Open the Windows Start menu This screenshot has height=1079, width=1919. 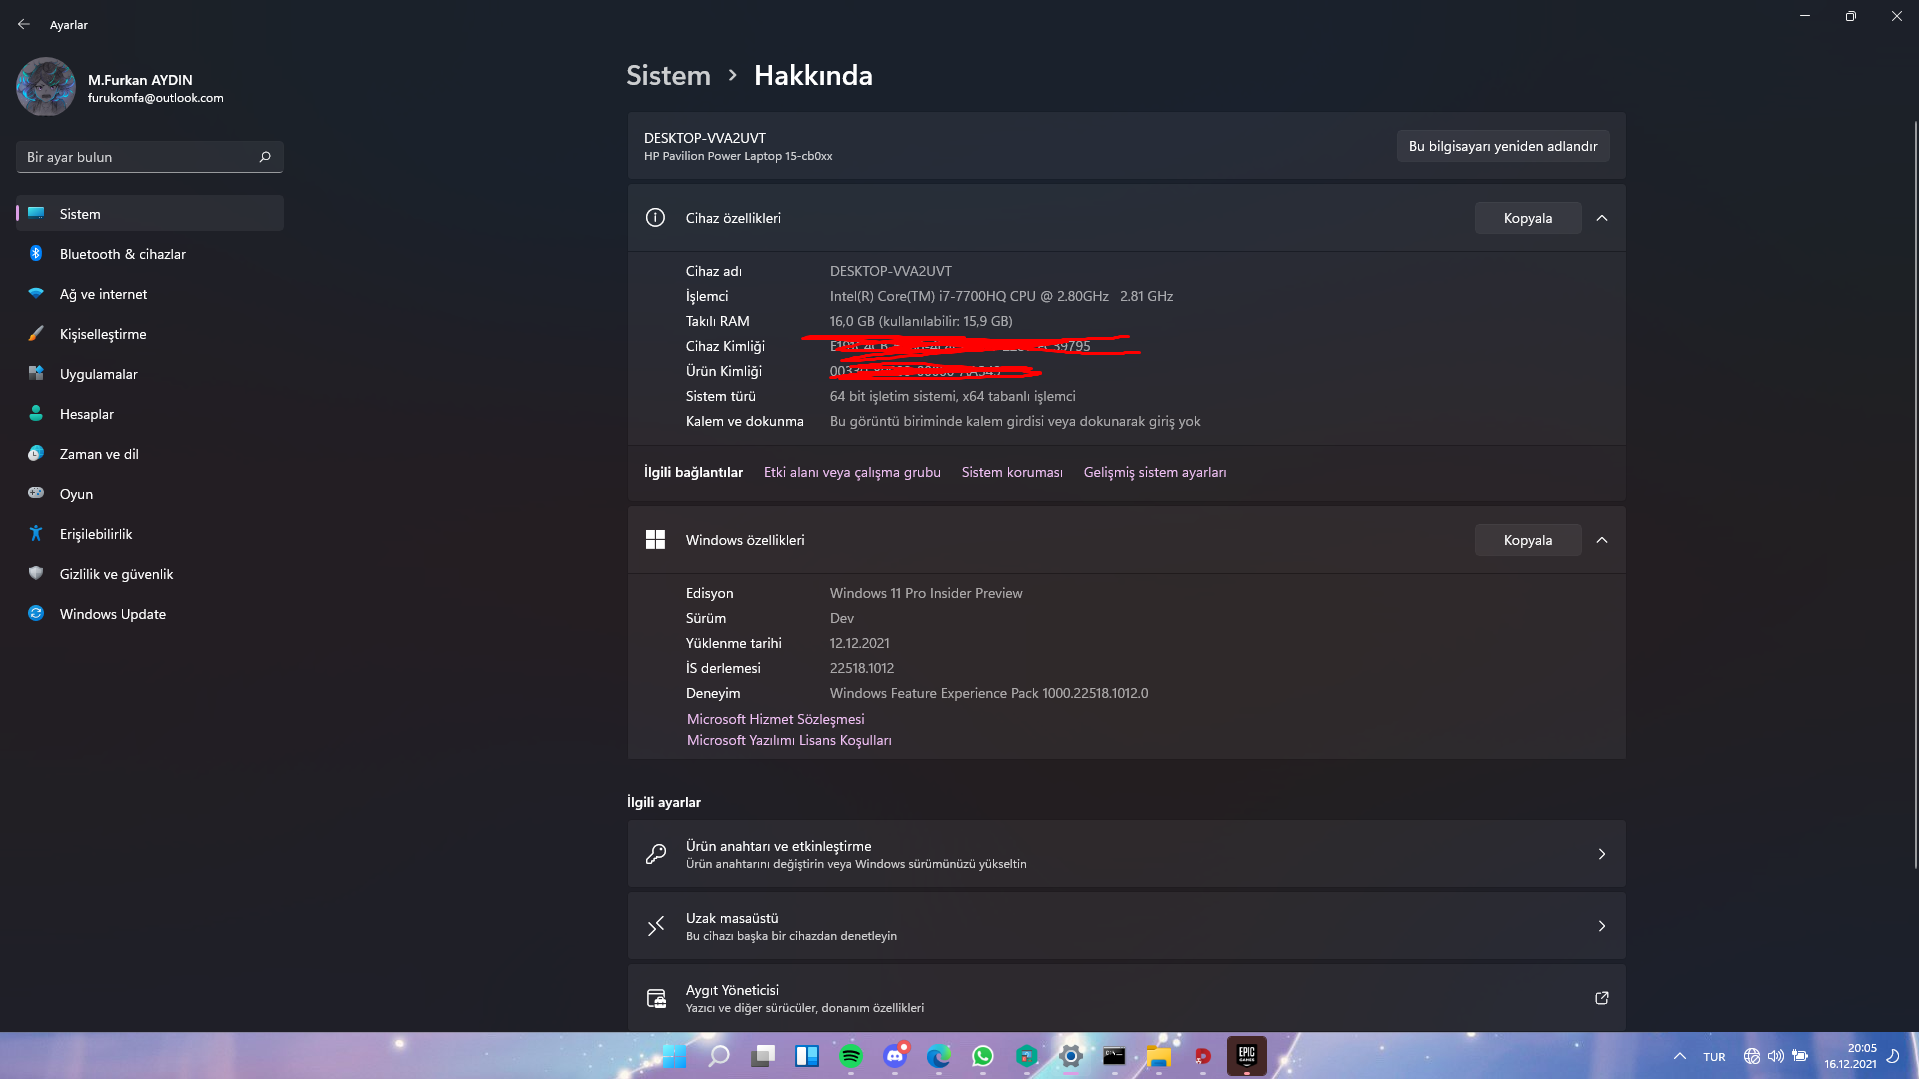pos(674,1056)
